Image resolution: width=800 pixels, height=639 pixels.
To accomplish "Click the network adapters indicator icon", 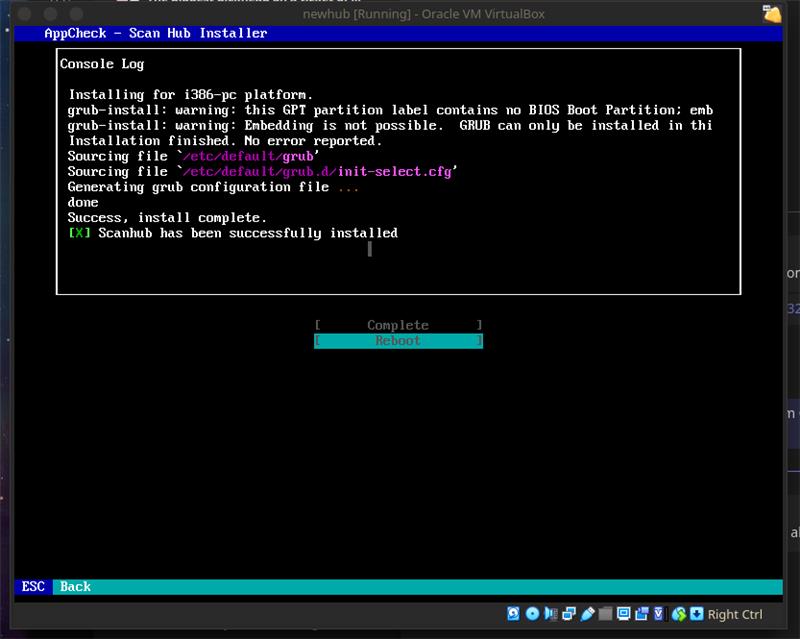I will [569, 613].
